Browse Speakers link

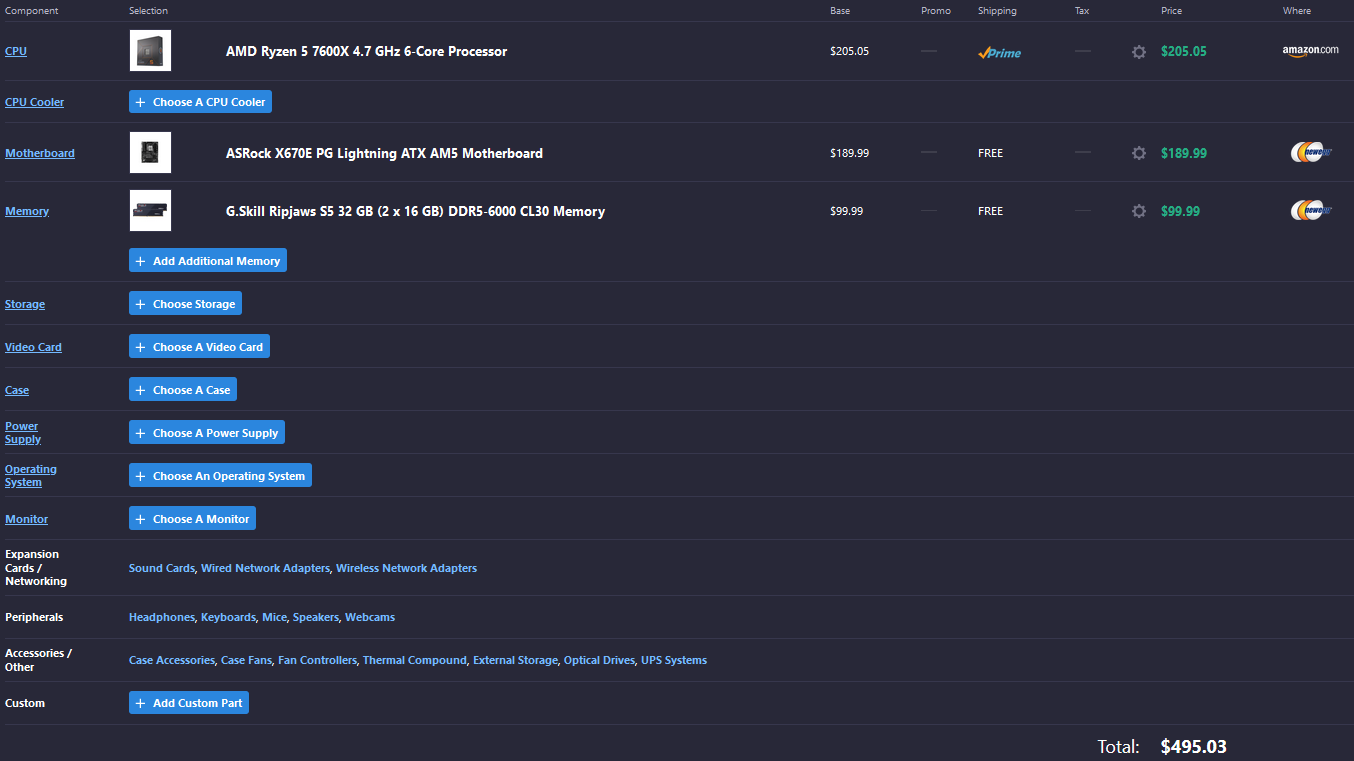click(x=316, y=617)
